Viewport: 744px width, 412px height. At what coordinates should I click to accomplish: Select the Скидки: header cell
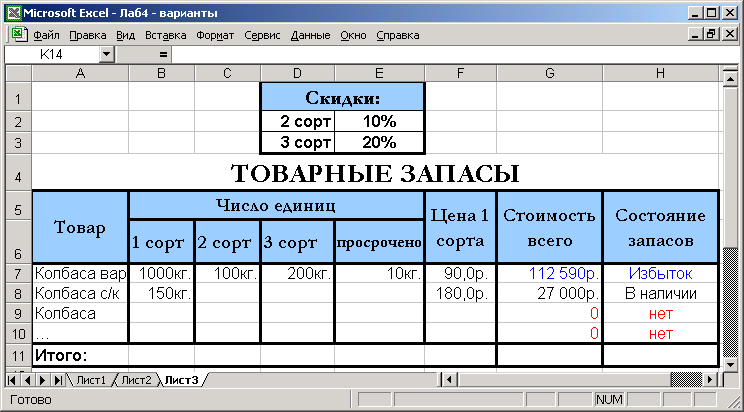343,97
